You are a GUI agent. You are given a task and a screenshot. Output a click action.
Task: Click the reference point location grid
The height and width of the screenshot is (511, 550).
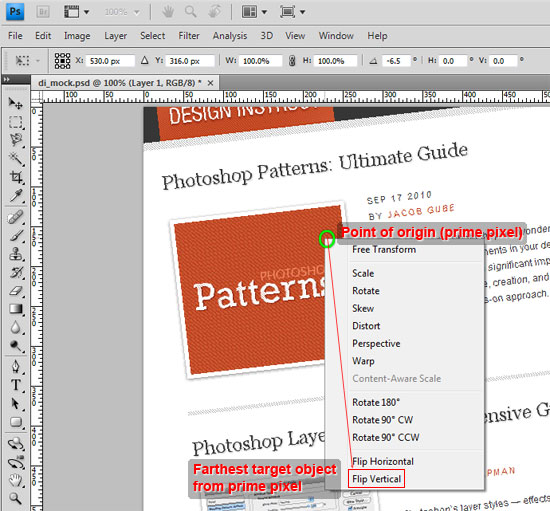(62, 61)
